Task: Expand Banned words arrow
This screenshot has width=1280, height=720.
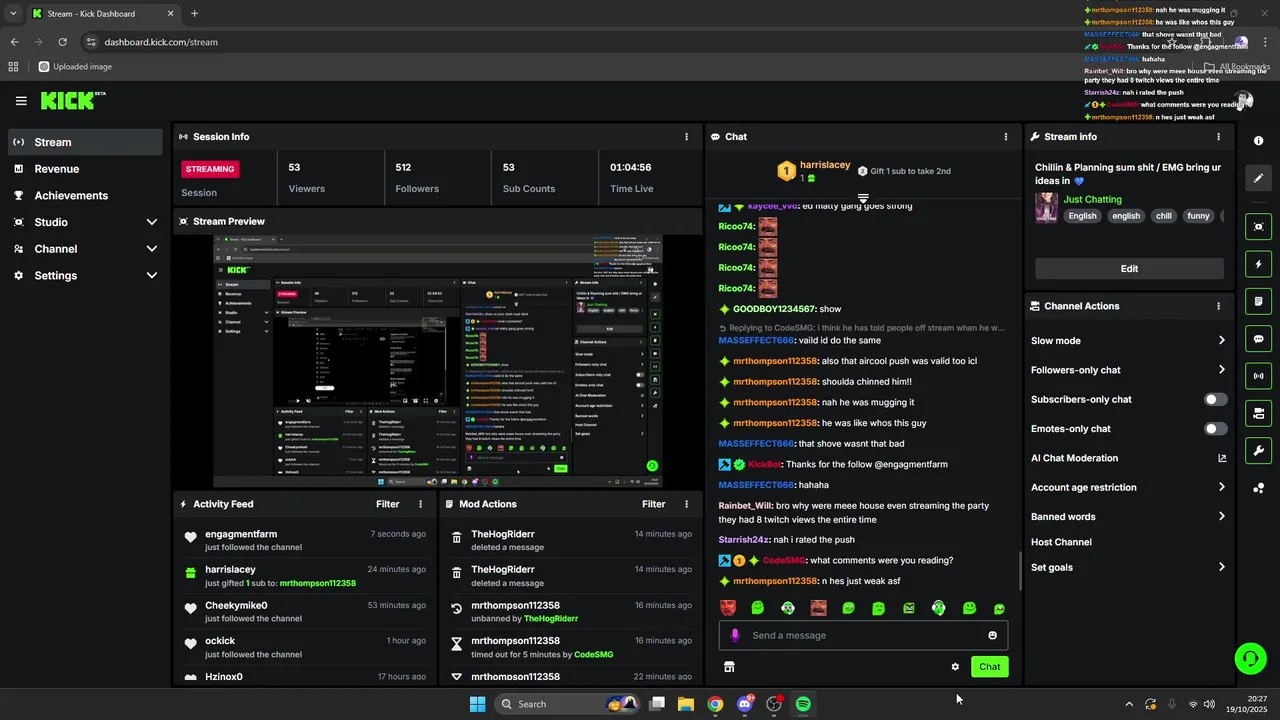Action: [x=1221, y=517]
